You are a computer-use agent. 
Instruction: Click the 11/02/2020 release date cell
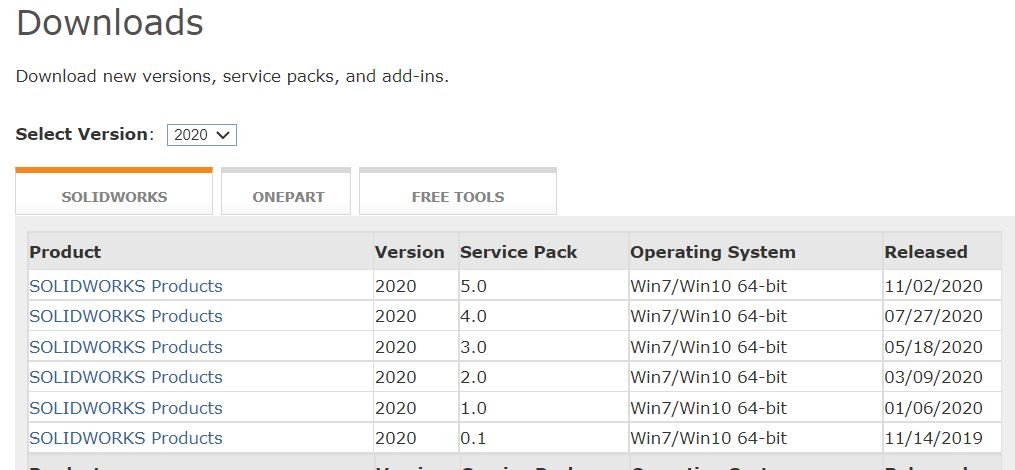pyautogui.click(x=933, y=286)
